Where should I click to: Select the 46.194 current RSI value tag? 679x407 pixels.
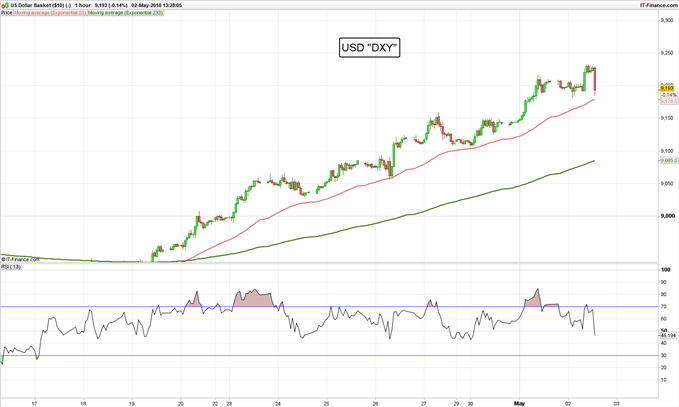668,336
